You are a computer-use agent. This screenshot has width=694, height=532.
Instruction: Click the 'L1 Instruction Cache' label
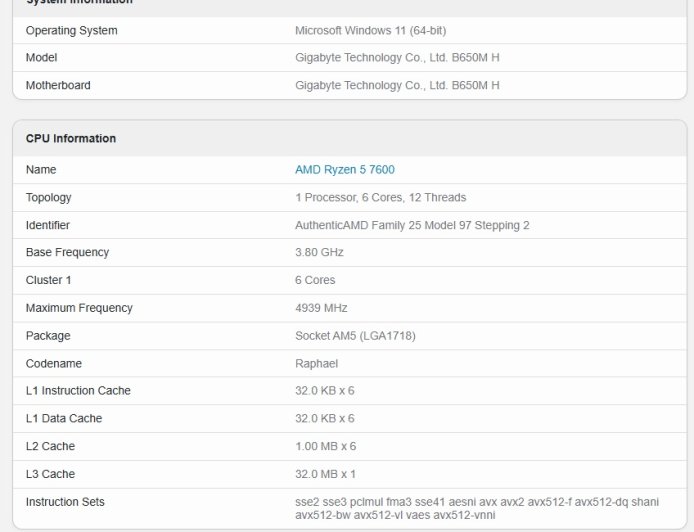pyautogui.click(x=78, y=391)
